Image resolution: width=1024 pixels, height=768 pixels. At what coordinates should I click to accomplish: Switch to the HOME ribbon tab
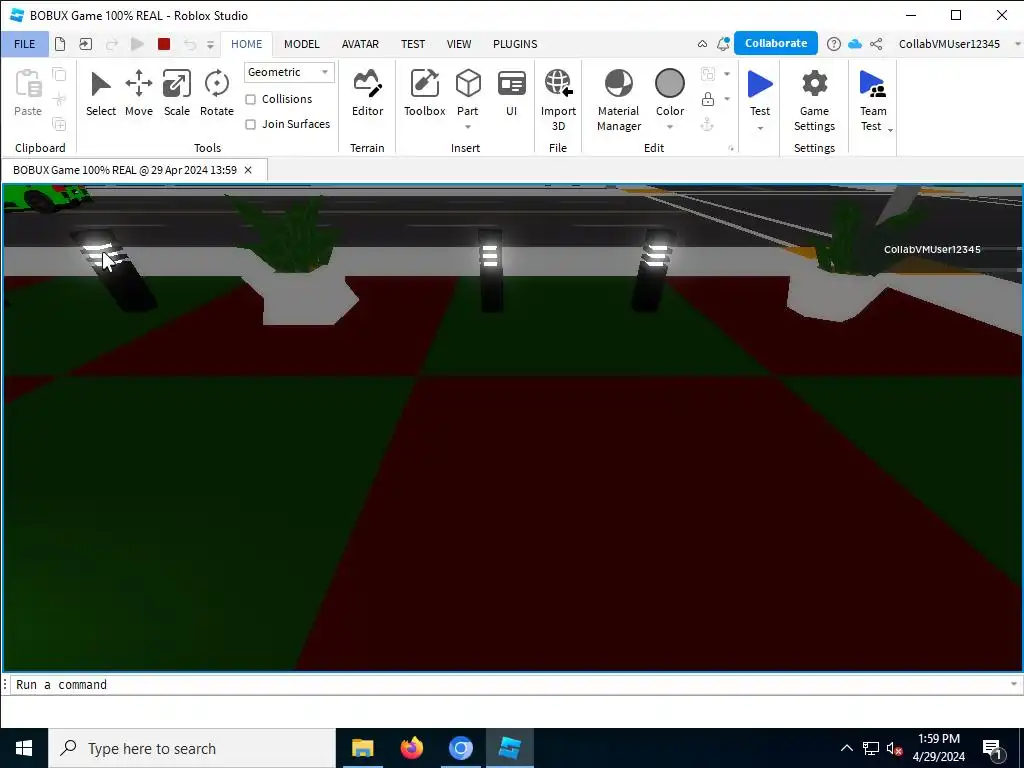246,44
